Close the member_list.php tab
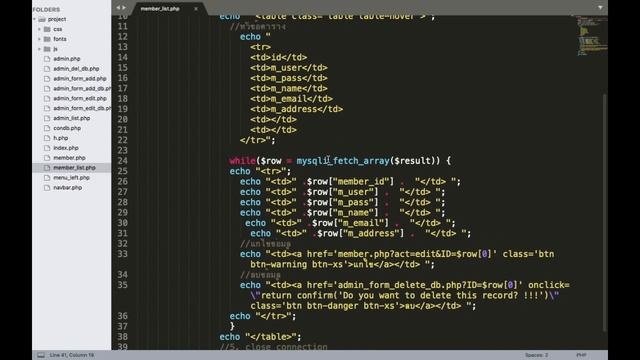The image size is (640, 360). (x=196, y=9)
